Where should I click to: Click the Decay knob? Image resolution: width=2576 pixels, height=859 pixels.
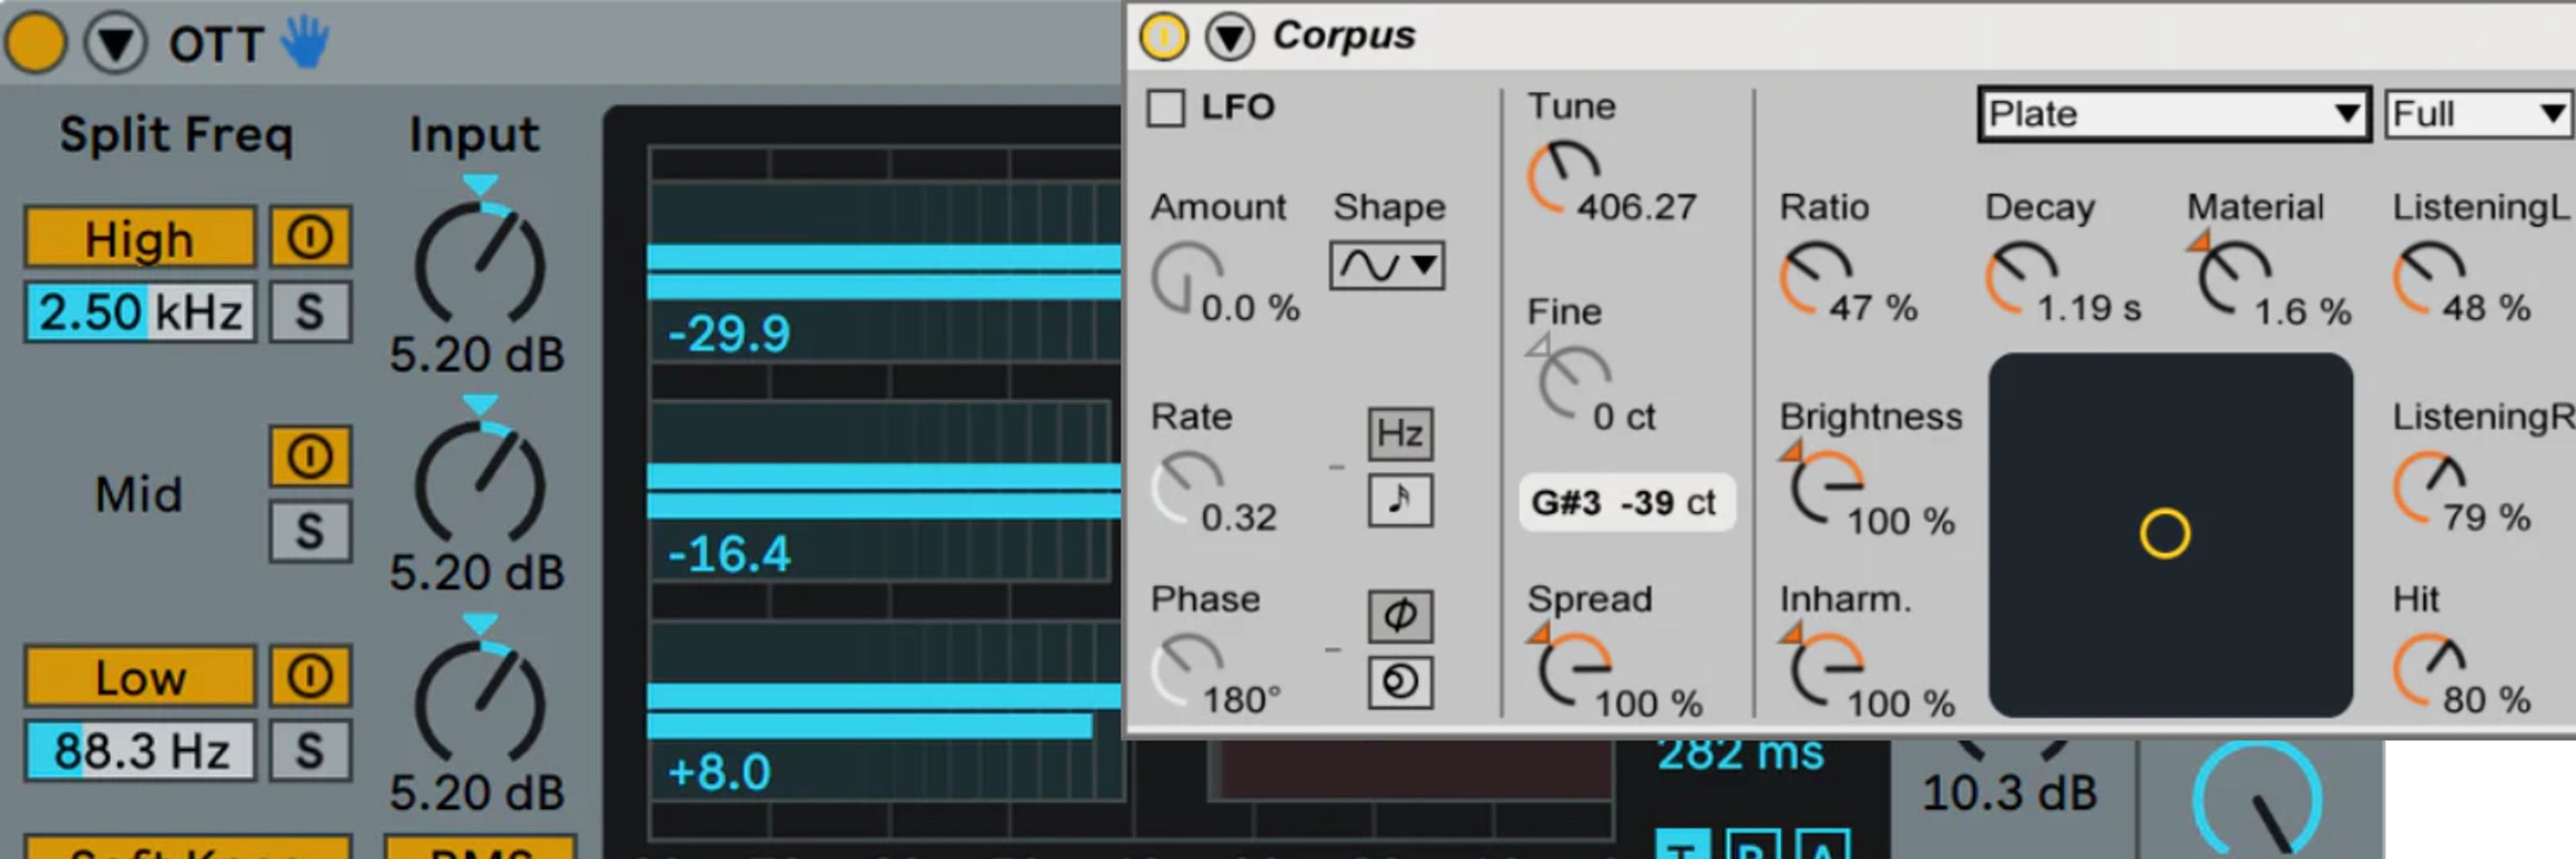[2022, 278]
